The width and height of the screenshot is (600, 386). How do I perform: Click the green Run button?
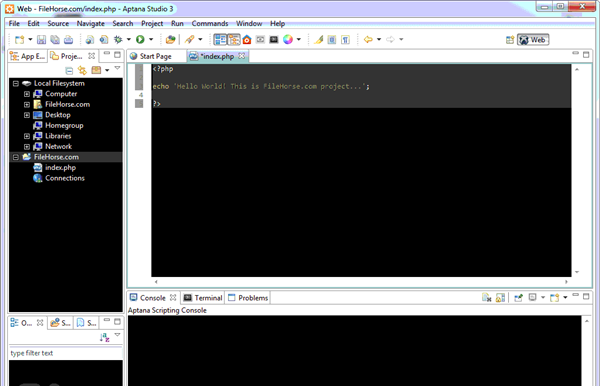point(140,39)
